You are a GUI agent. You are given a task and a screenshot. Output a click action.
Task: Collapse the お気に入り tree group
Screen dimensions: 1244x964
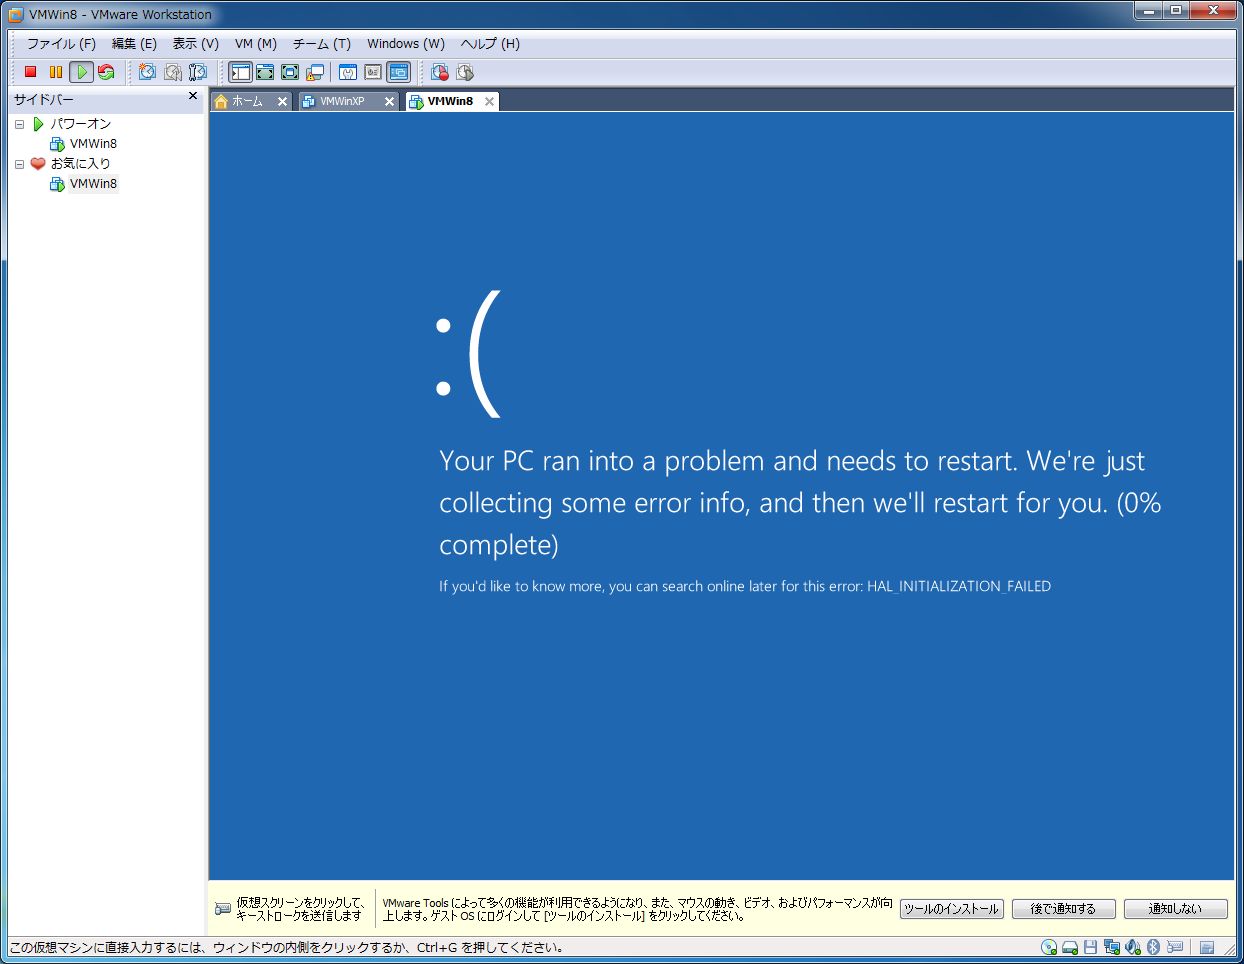tap(19, 164)
